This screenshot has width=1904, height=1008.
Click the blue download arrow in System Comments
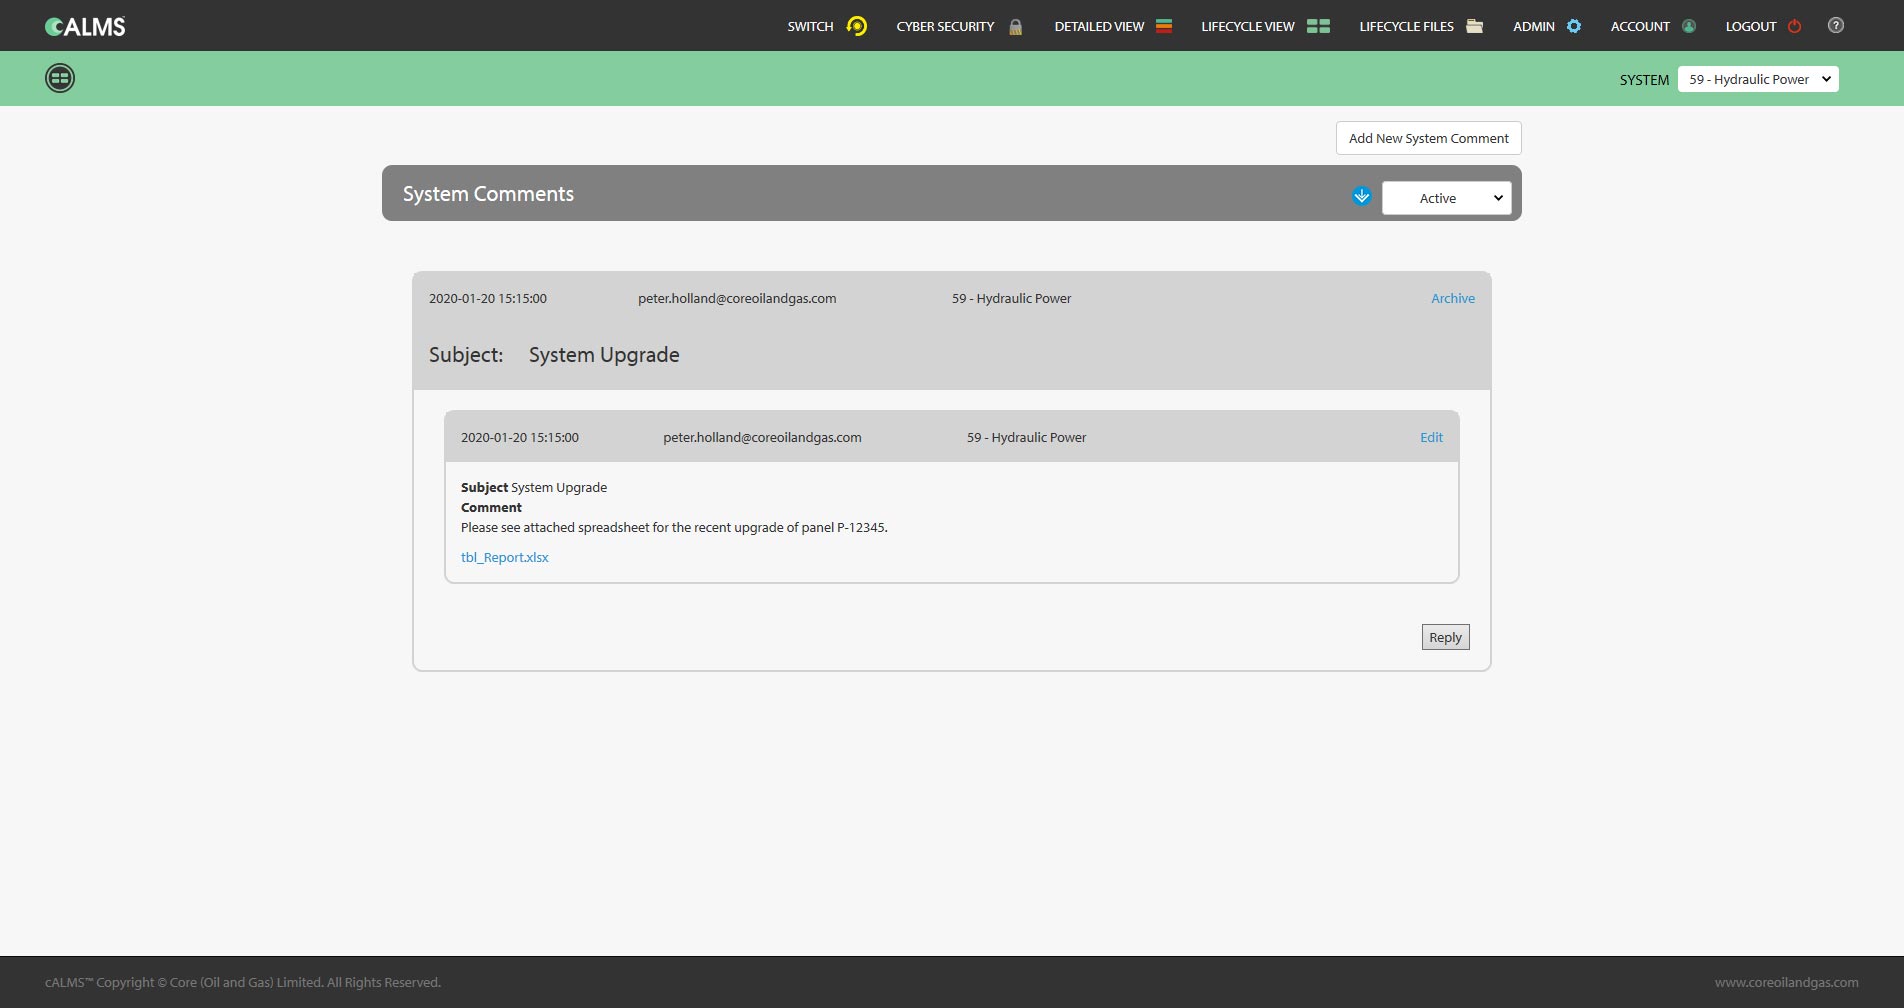pos(1361,196)
